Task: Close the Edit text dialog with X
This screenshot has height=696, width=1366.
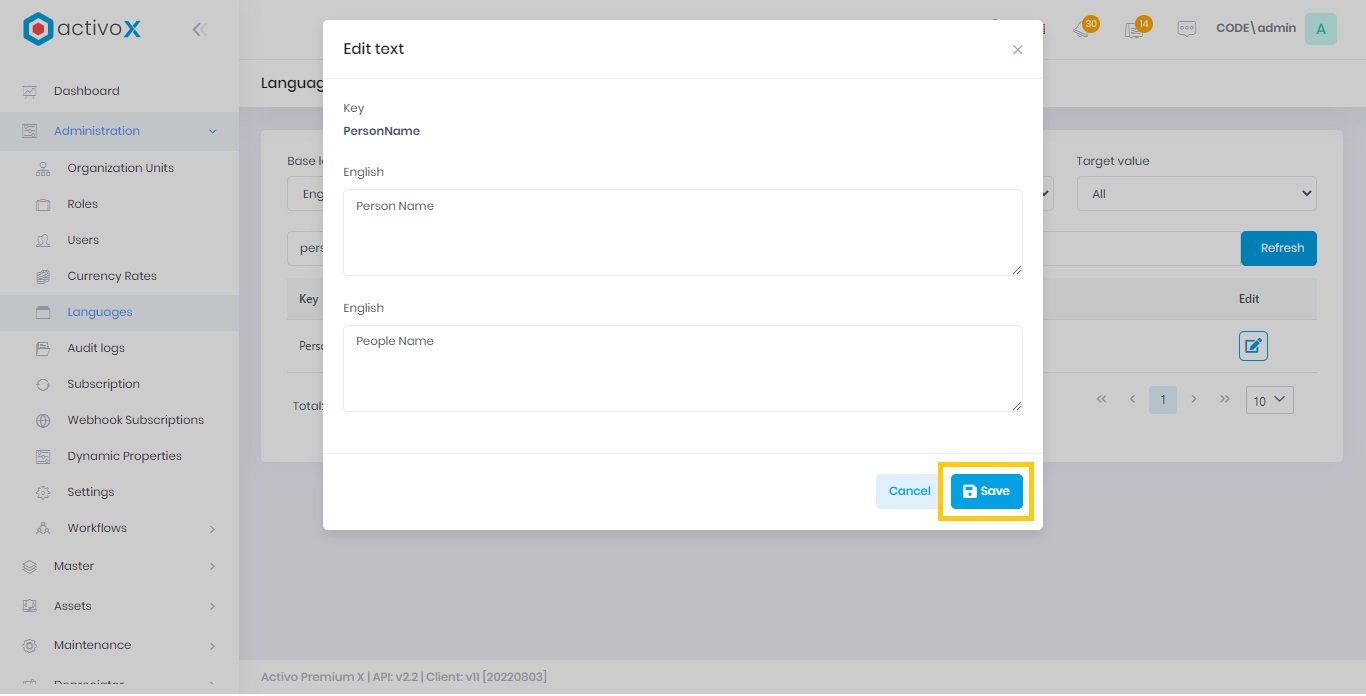Action: (1017, 50)
